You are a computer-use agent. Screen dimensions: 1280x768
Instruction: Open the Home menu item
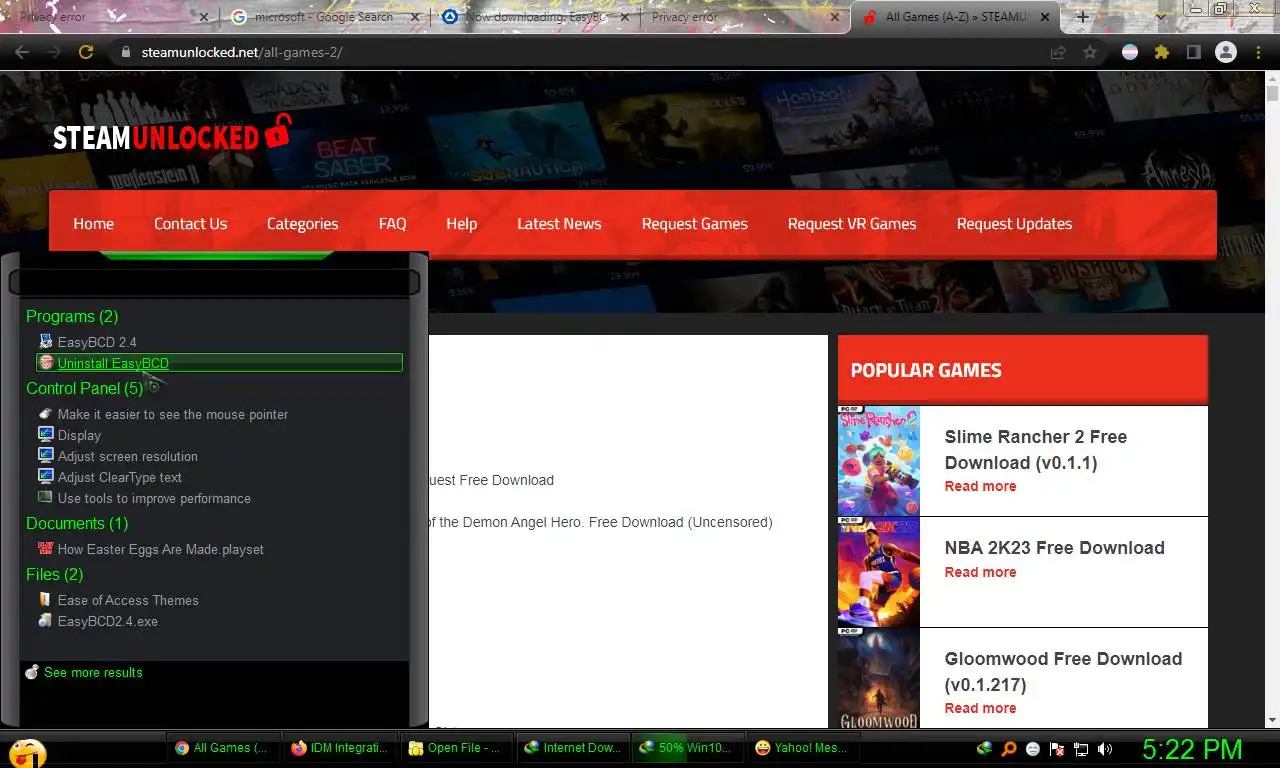point(93,224)
